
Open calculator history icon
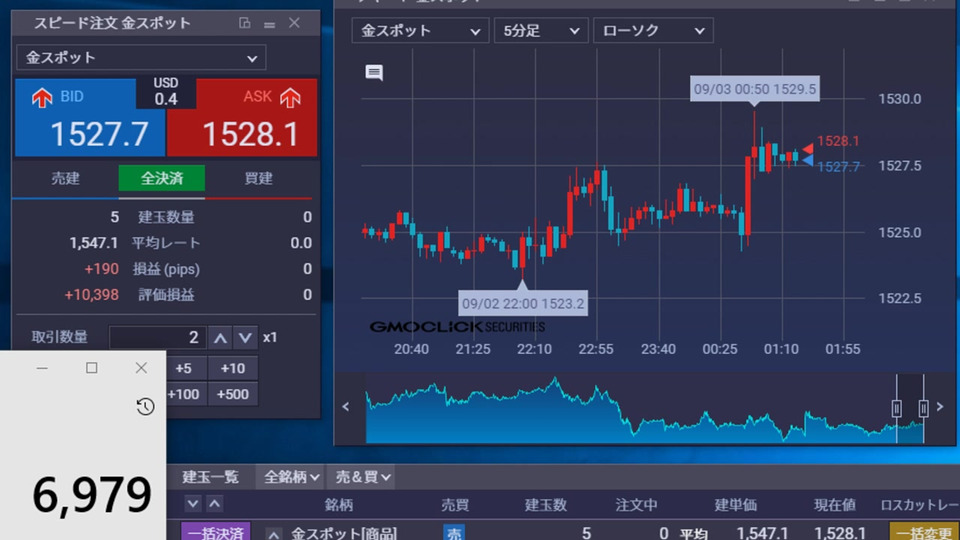coord(145,407)
